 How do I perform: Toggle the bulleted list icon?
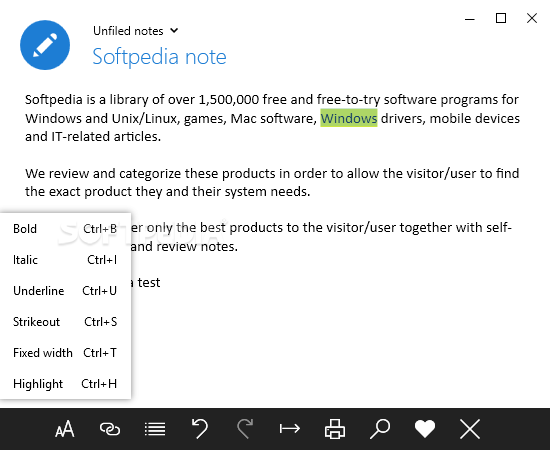coord(155,429)
